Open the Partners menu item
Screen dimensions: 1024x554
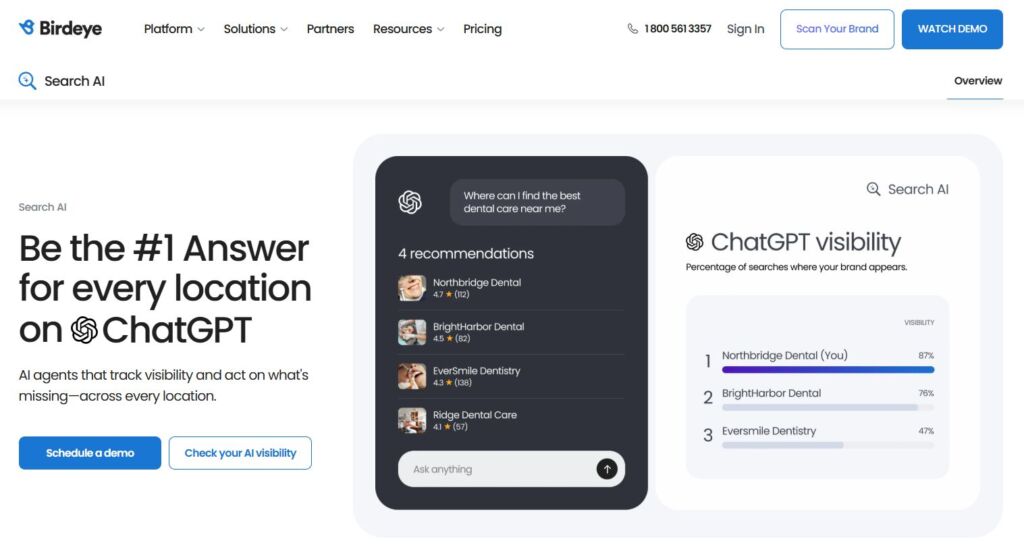coord(330,29)
